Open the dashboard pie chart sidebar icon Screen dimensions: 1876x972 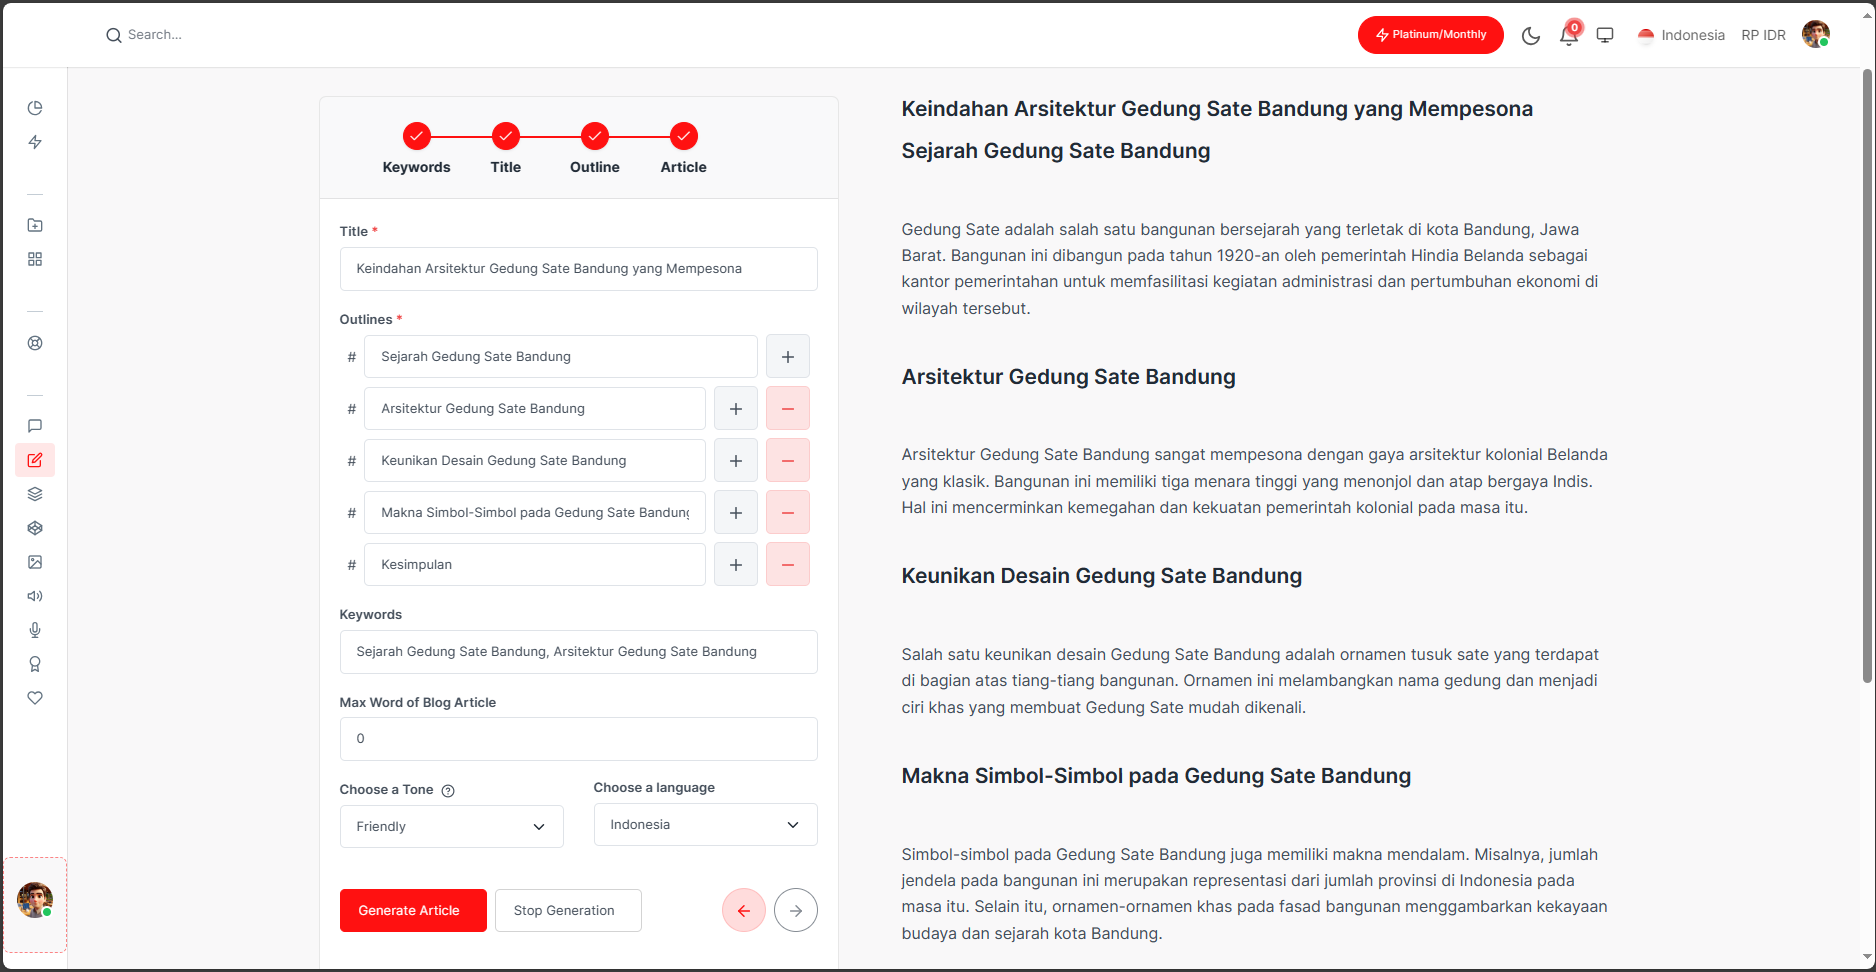(35, 108)
